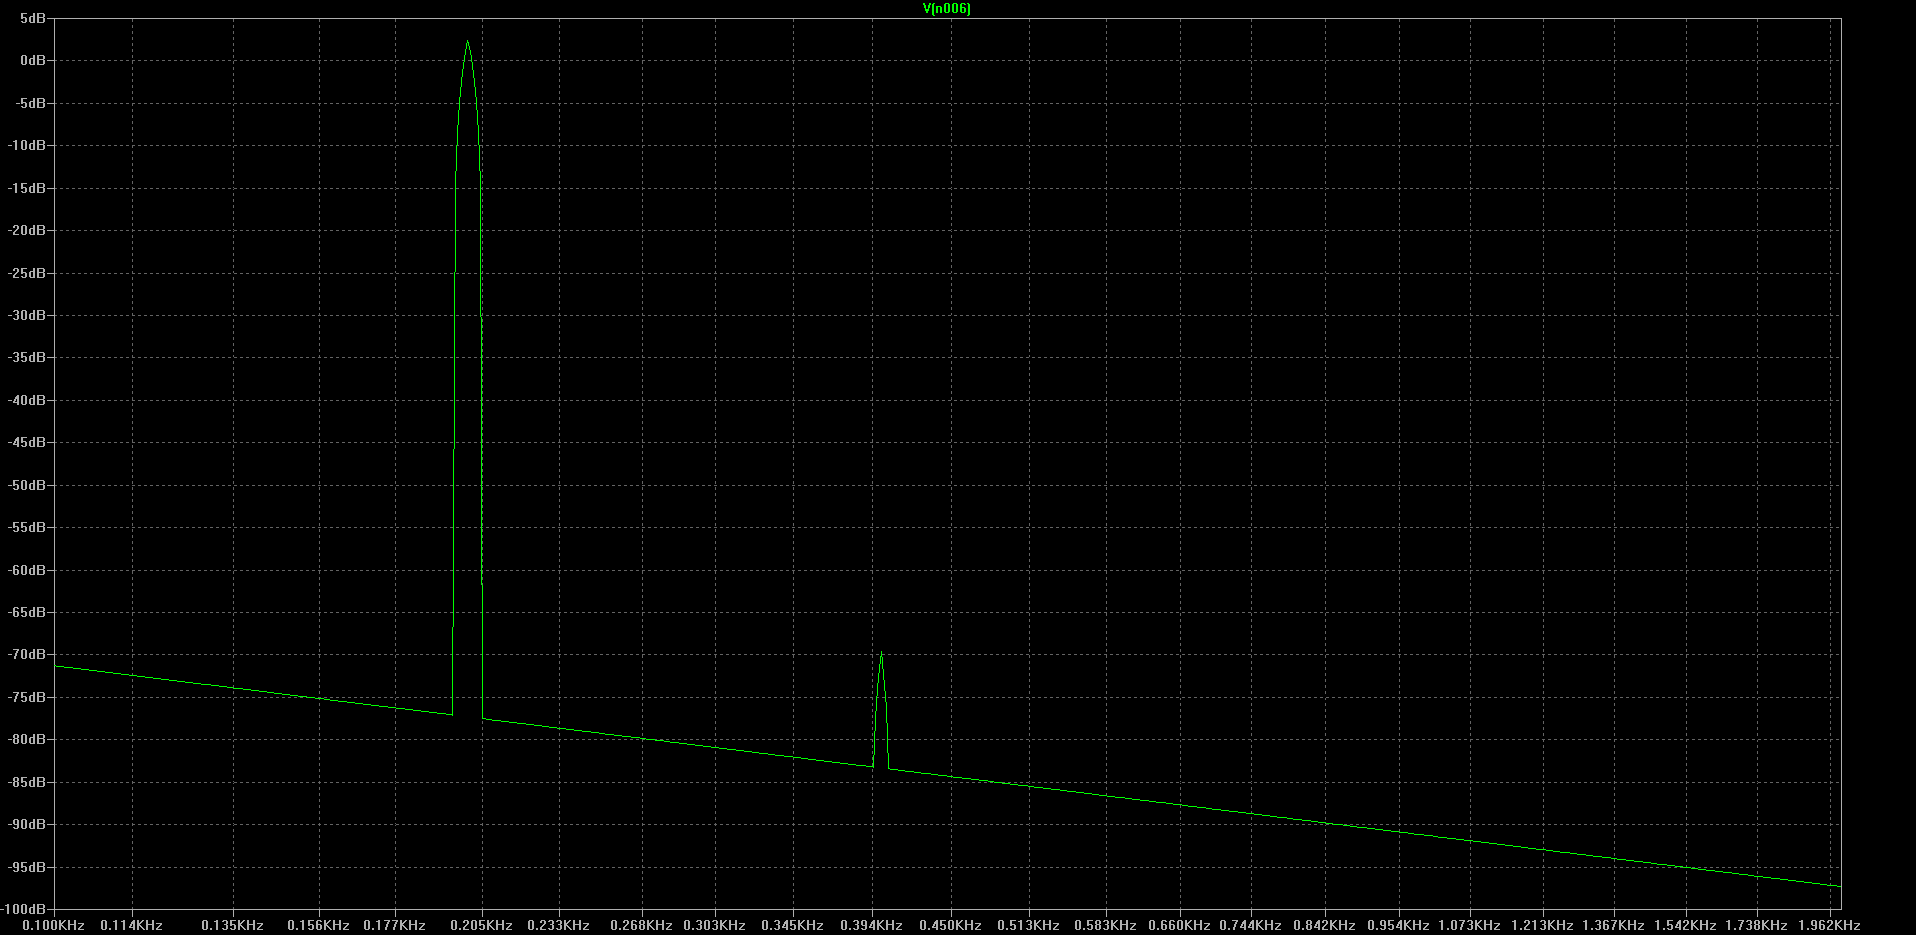Click the 0.177KHz frequency label
The width and height of the screenshot is (1916, 935).
coord(394,926)
